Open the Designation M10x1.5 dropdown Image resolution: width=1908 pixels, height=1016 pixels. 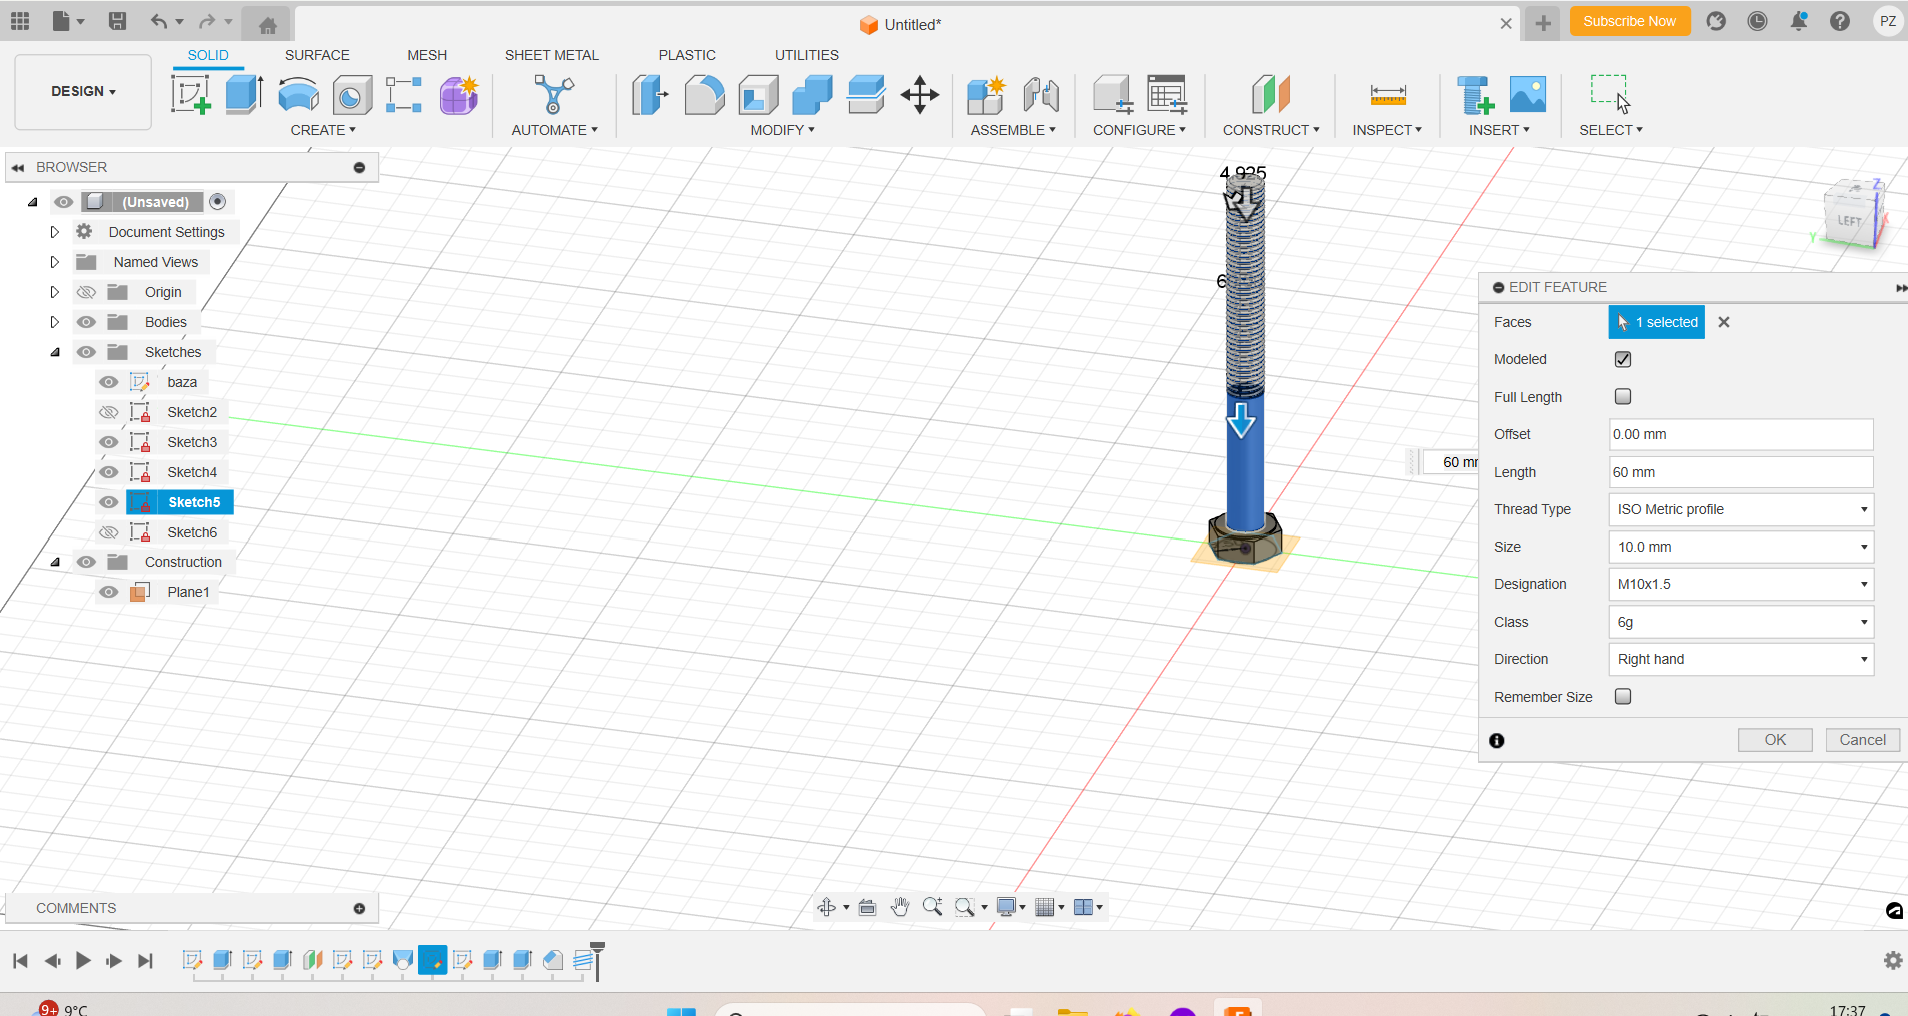coord(1740,584)
